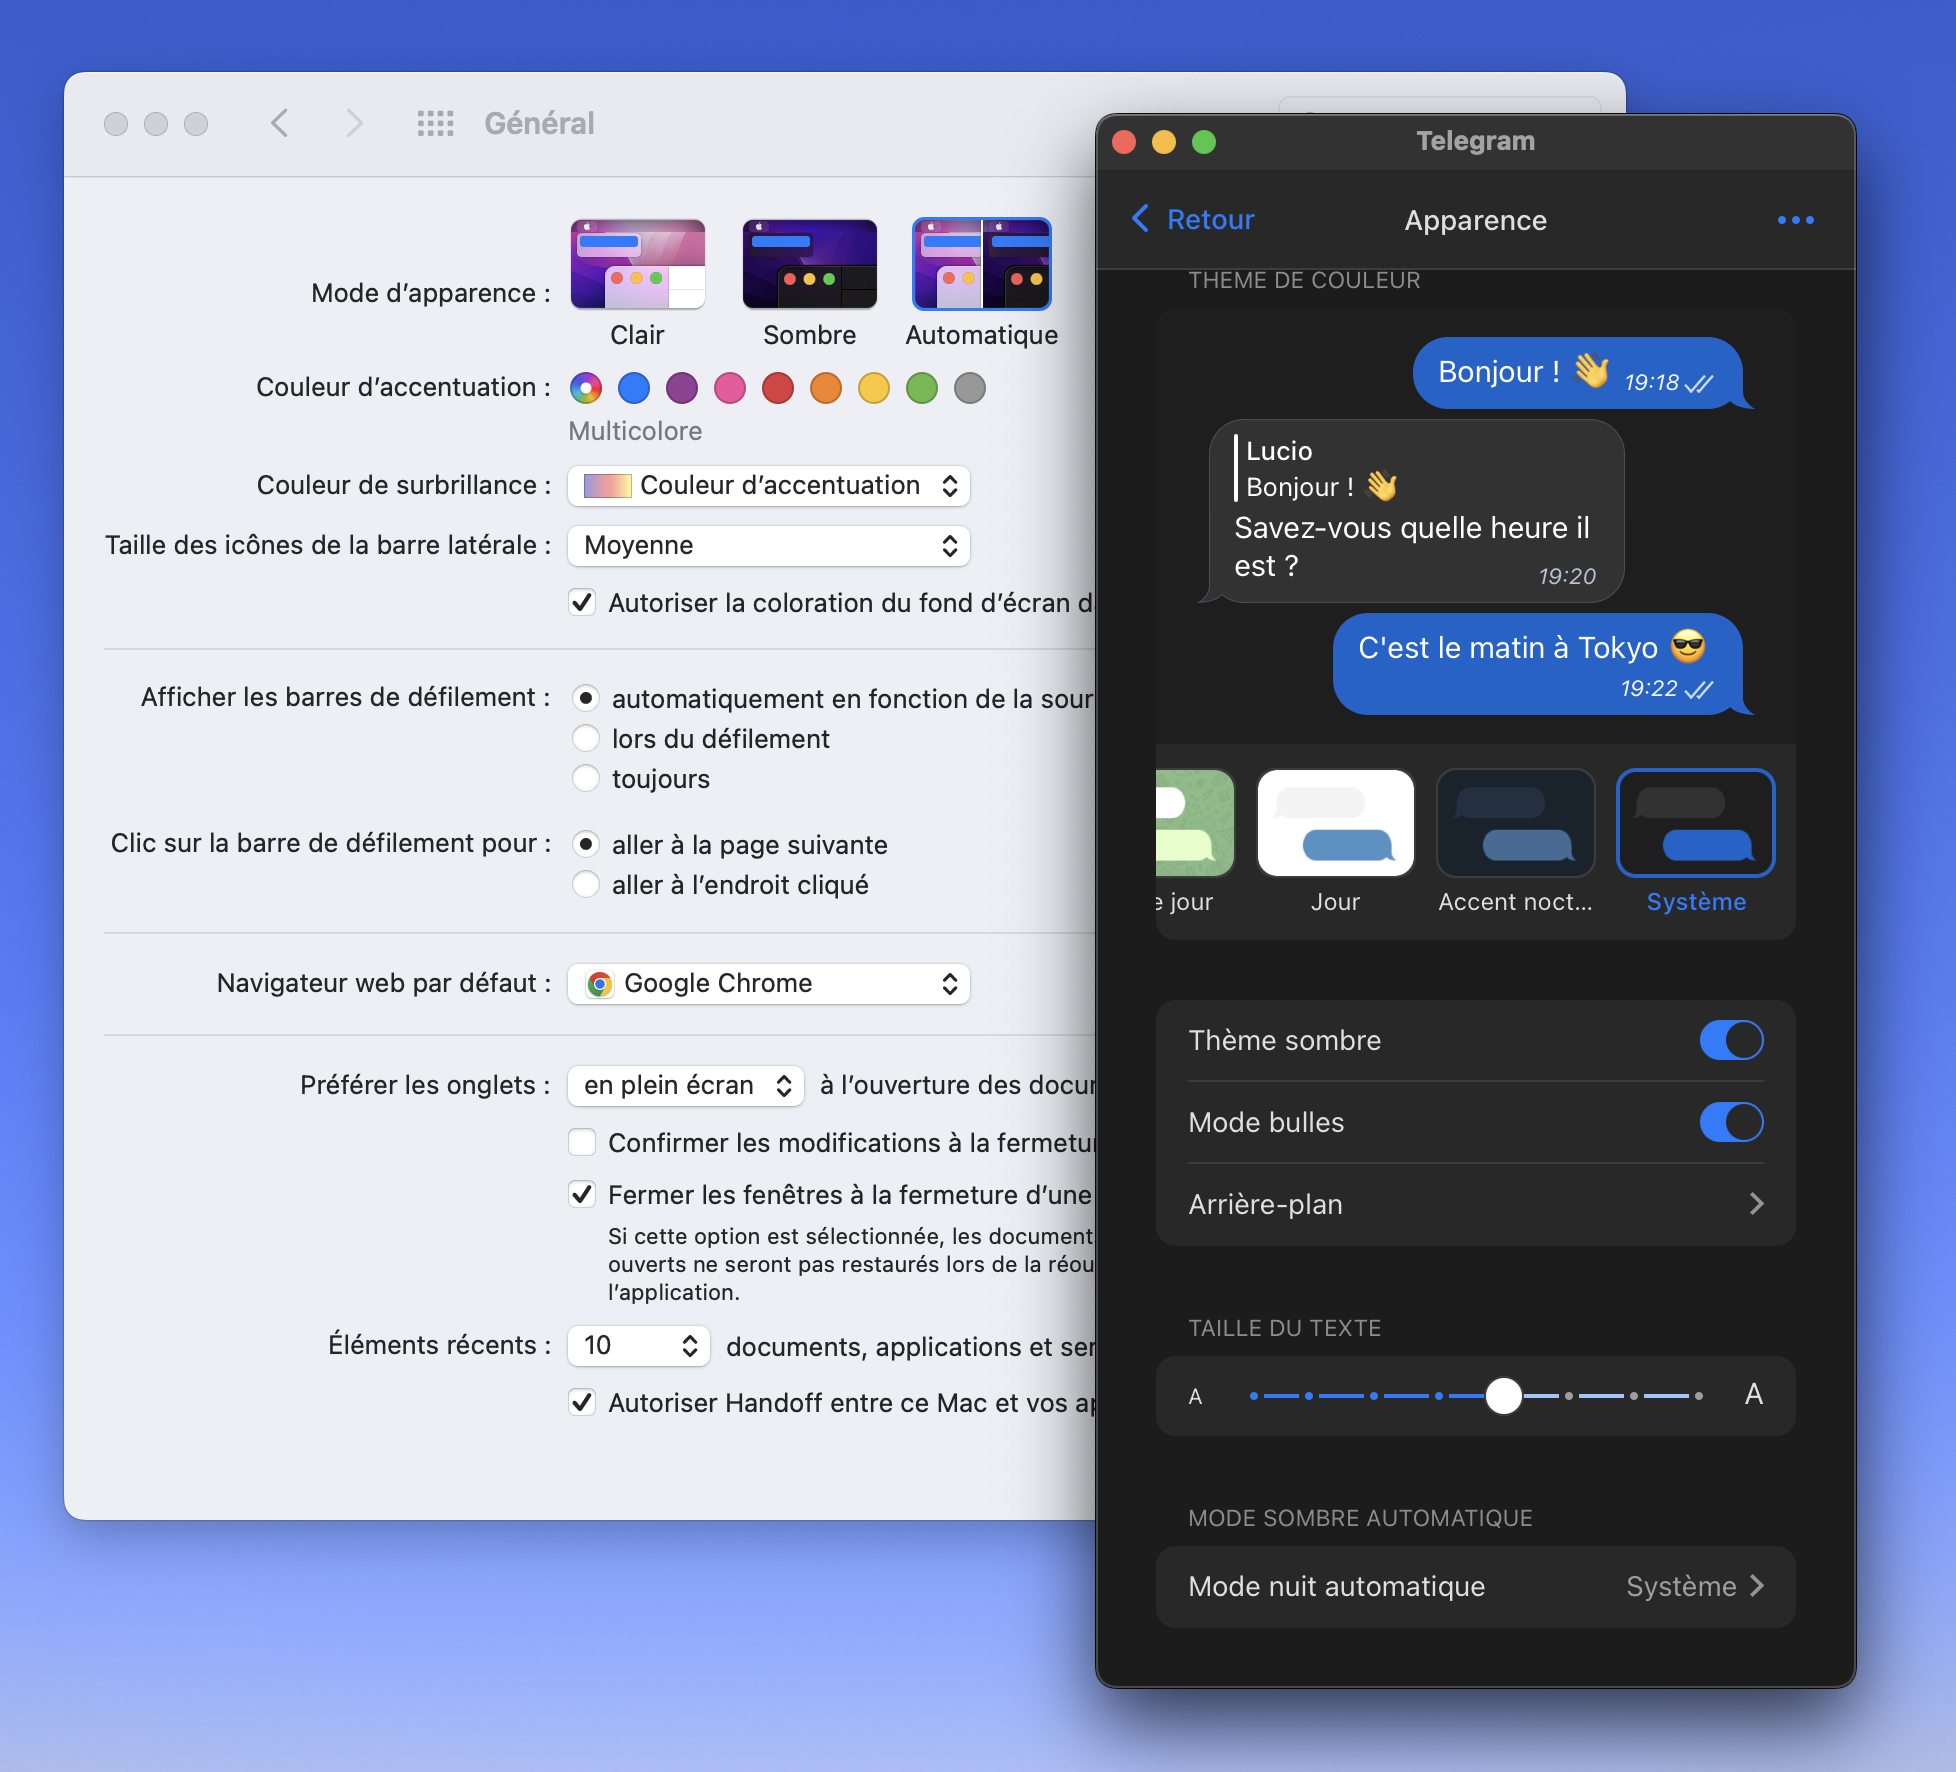The width and height of the screenshot is (1956, 1772).
Task: Choose the Jour theme preview
Action: point(1335,823)
